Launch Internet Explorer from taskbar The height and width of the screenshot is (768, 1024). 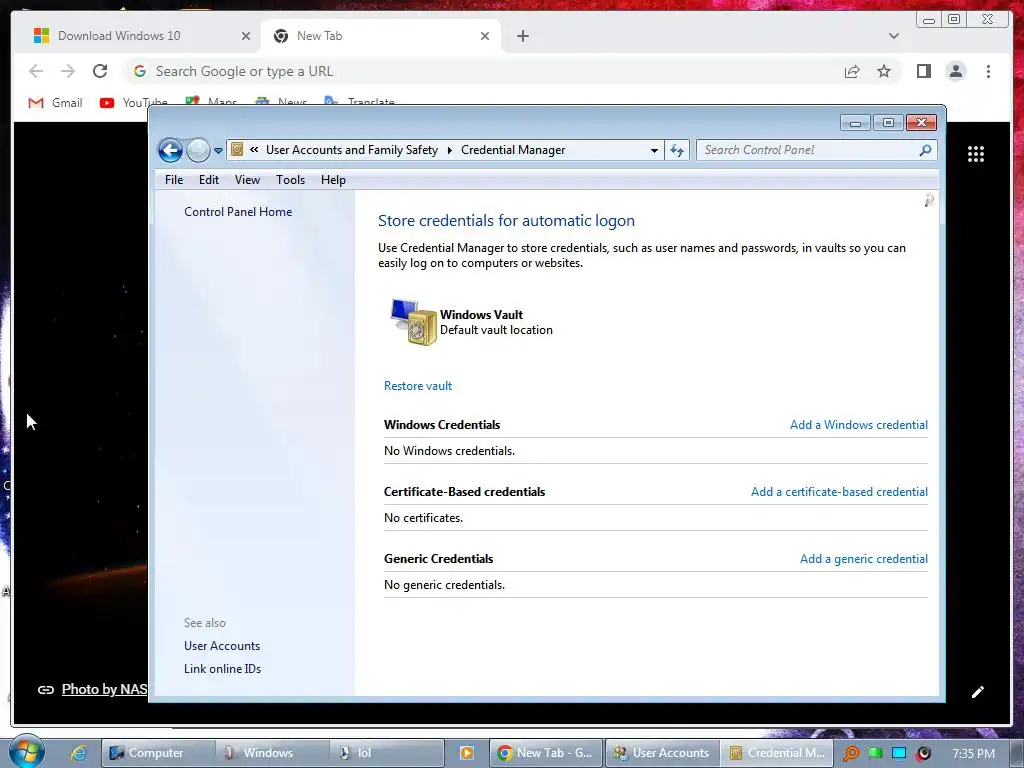(x=79, y=753)
